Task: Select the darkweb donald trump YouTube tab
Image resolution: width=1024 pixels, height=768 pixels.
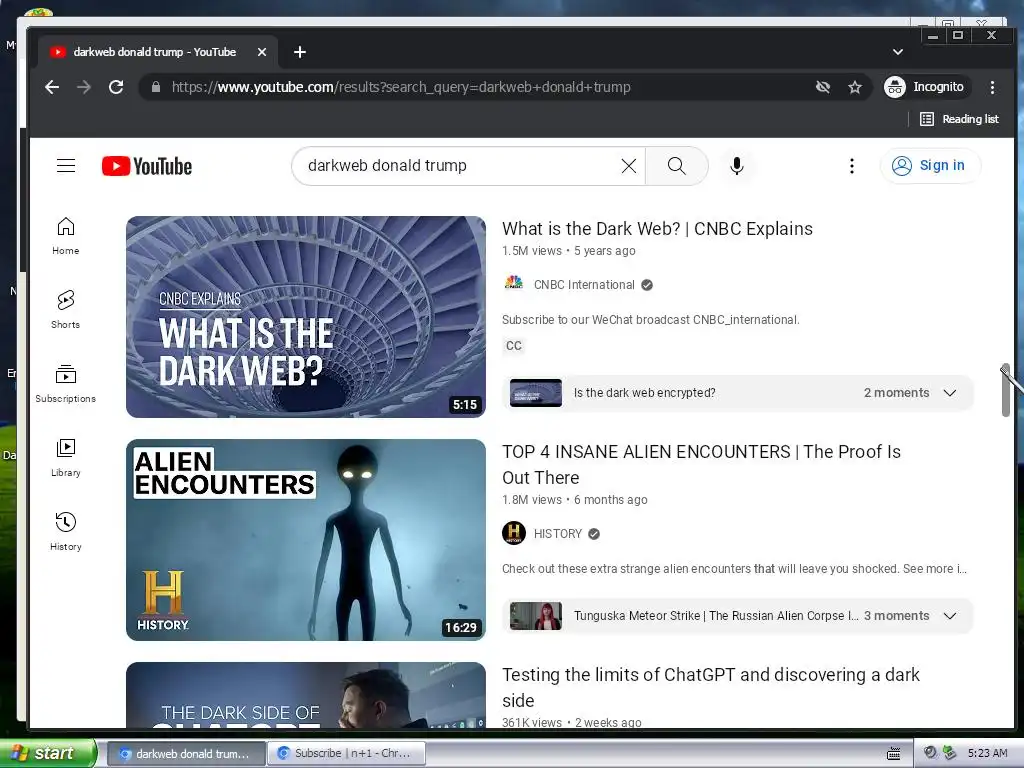Action: pos(157,52)
